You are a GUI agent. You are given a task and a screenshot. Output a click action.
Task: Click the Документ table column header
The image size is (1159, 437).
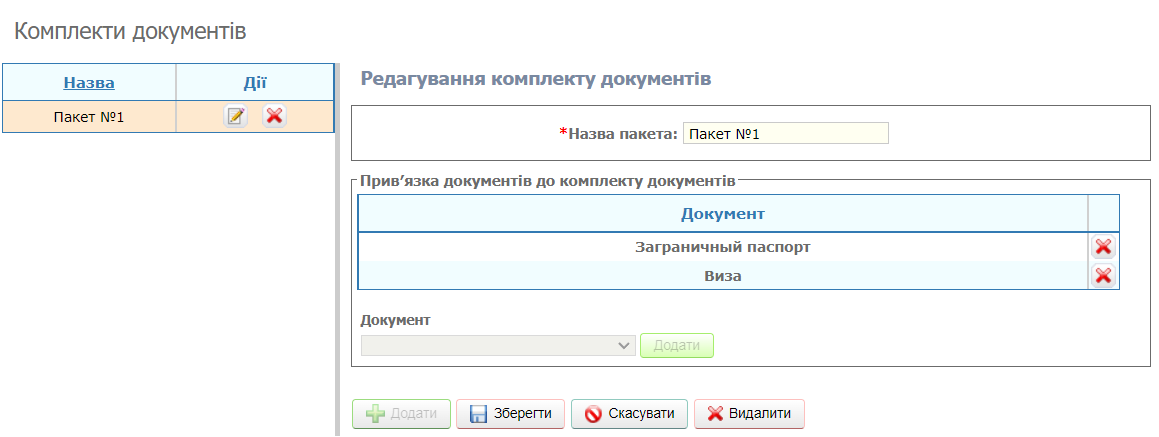(722, 214)
